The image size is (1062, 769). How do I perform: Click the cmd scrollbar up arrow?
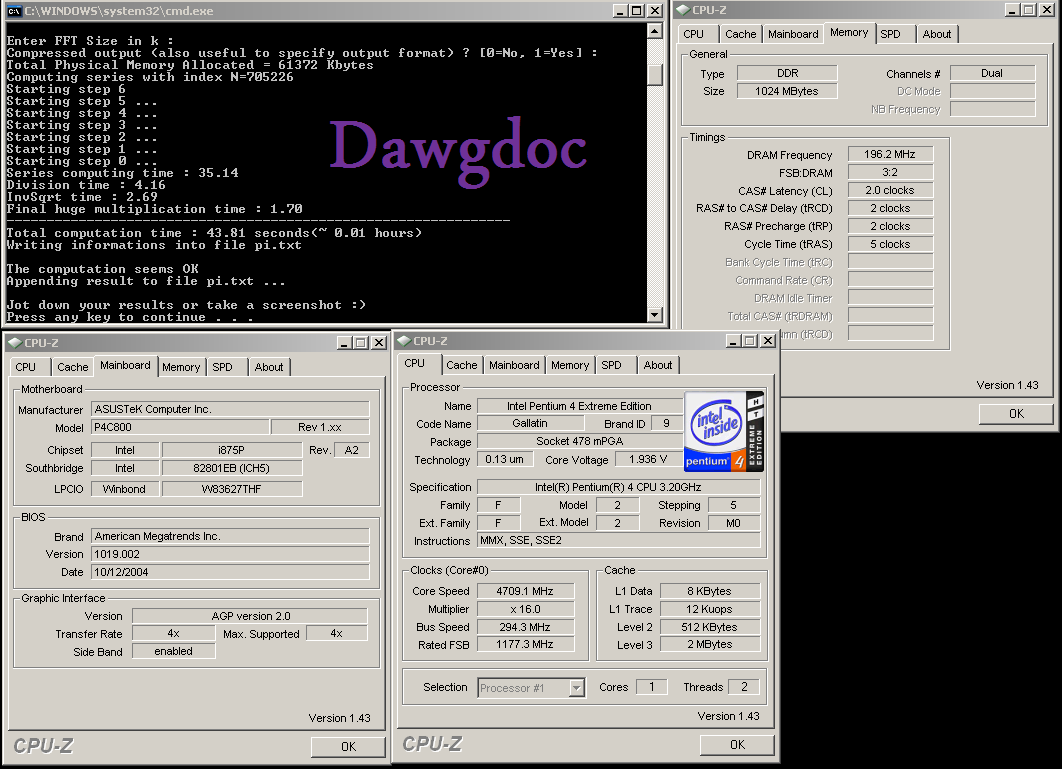654,31
